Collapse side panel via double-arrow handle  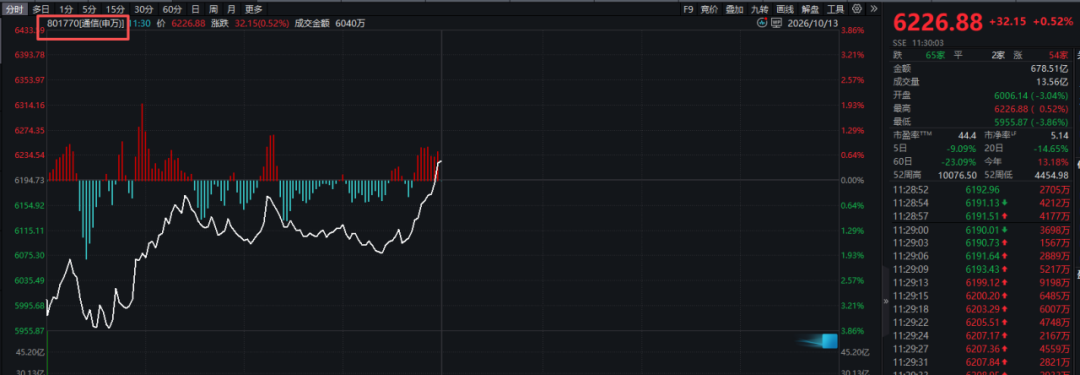pos(885,301)
